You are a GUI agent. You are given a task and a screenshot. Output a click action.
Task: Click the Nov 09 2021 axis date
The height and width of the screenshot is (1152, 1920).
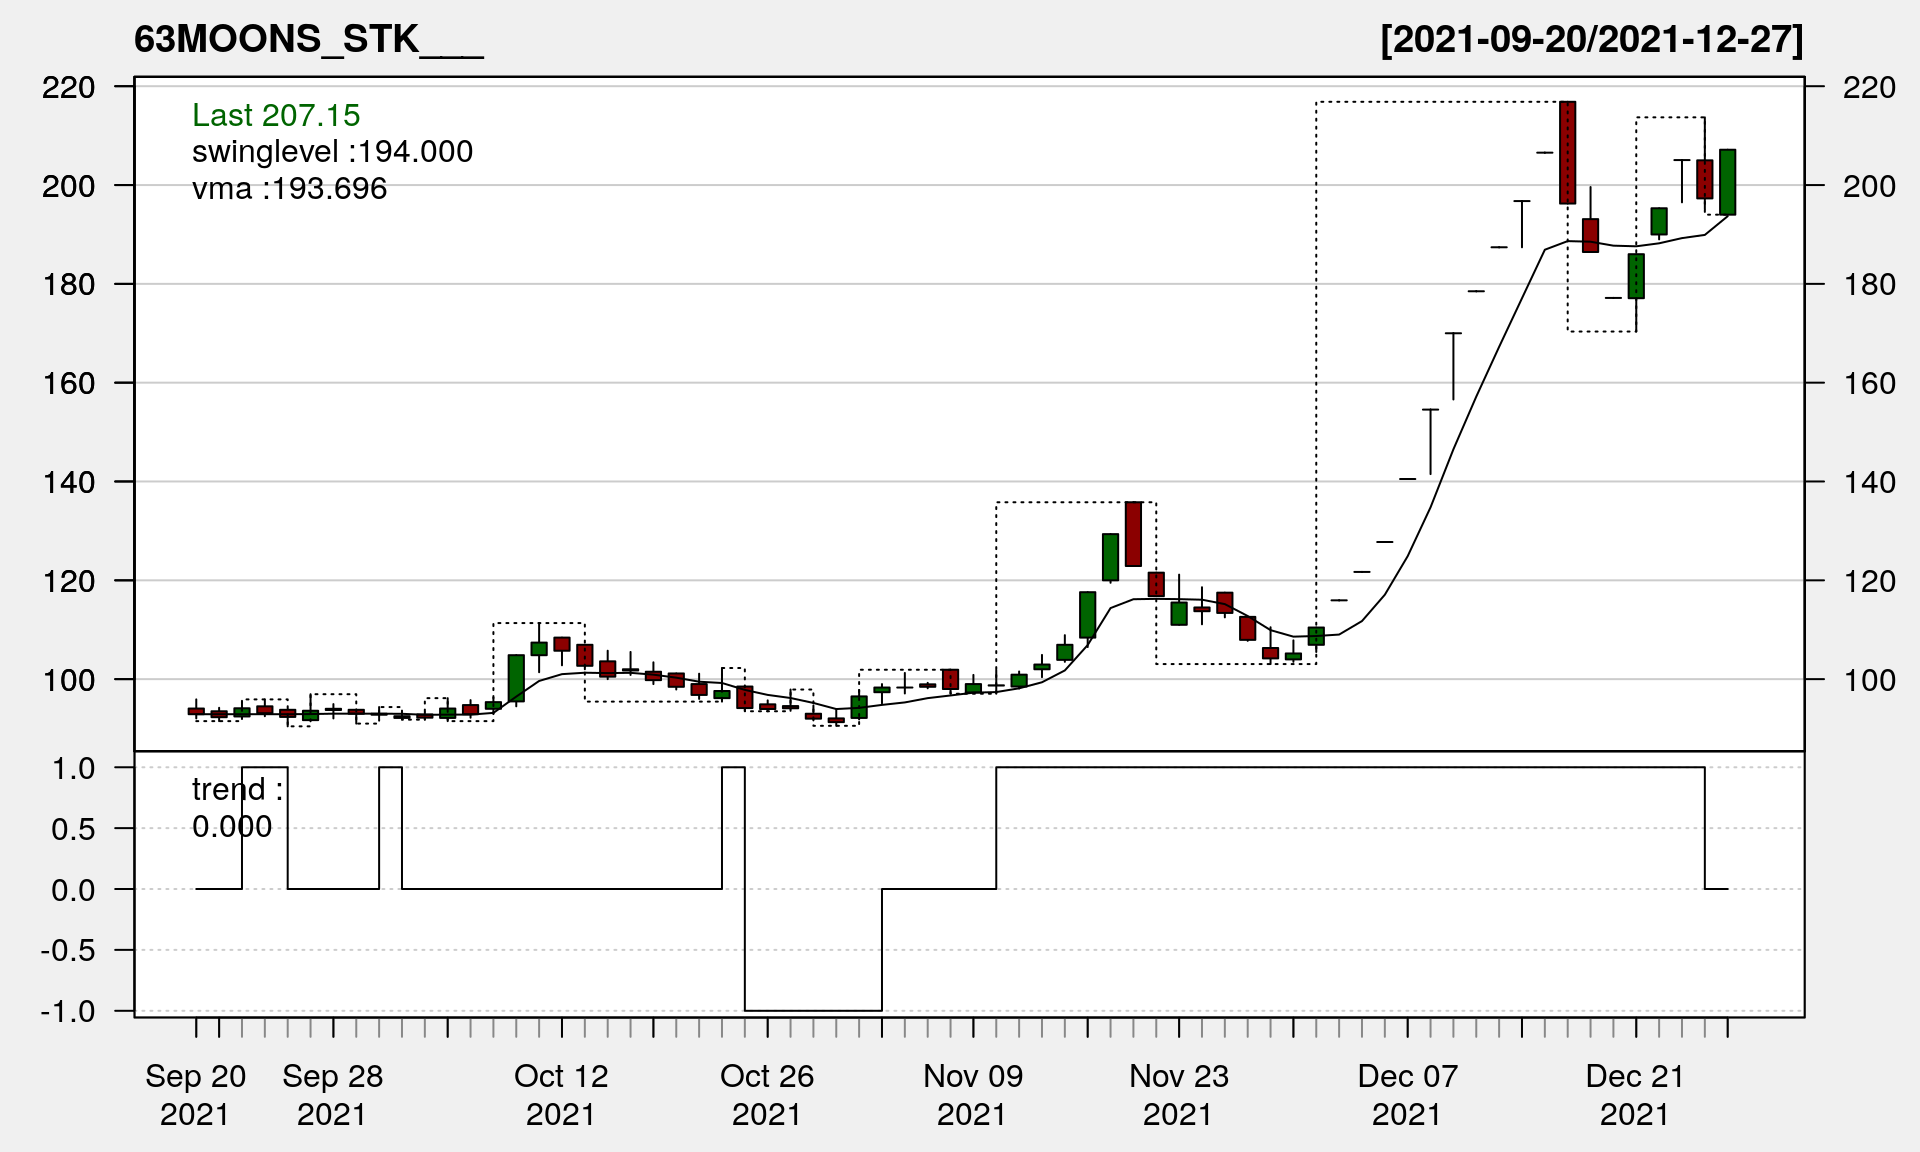973,1094
